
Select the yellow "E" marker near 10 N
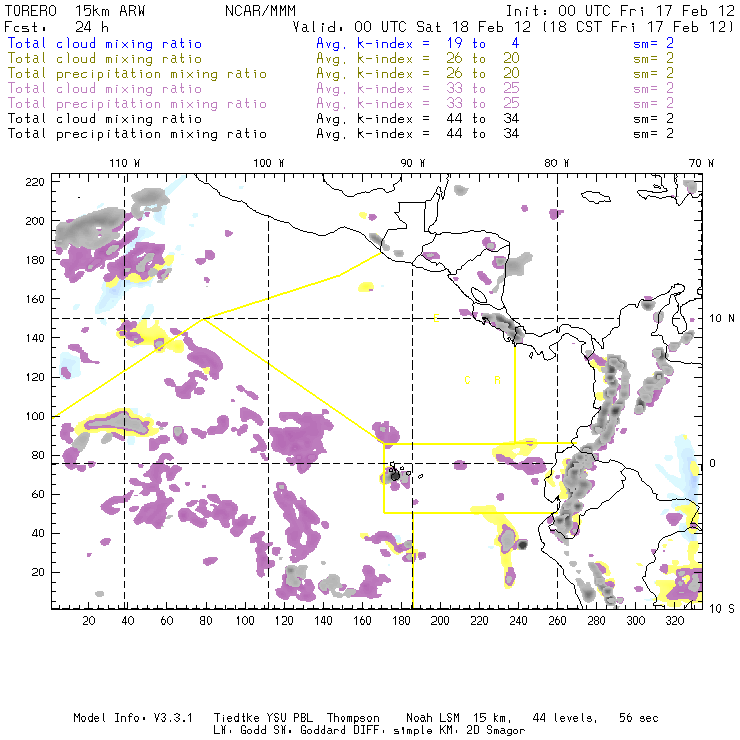pos(437,319)
